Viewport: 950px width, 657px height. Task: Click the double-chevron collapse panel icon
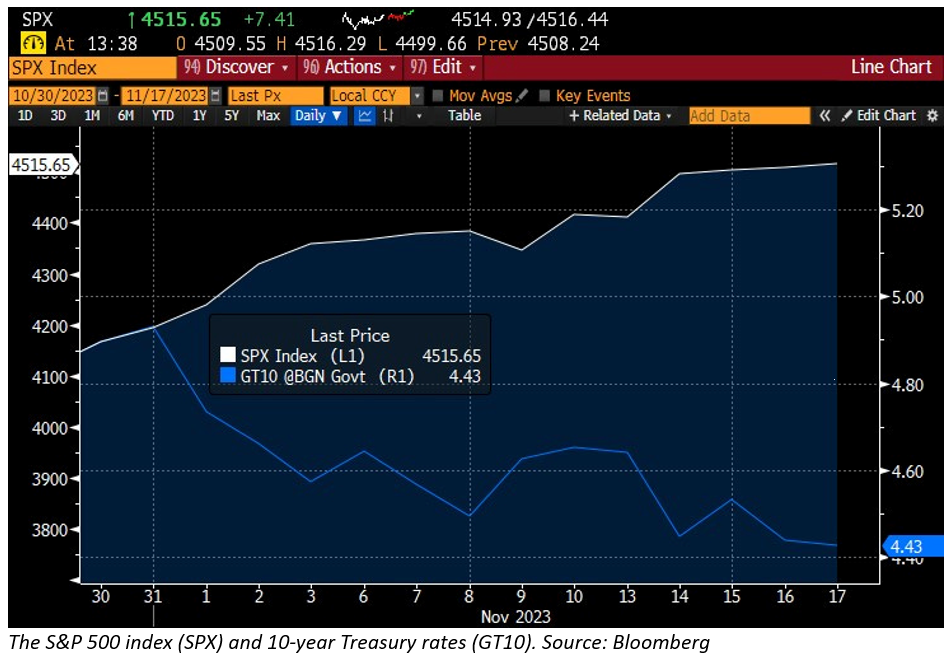tap(825, 116)
